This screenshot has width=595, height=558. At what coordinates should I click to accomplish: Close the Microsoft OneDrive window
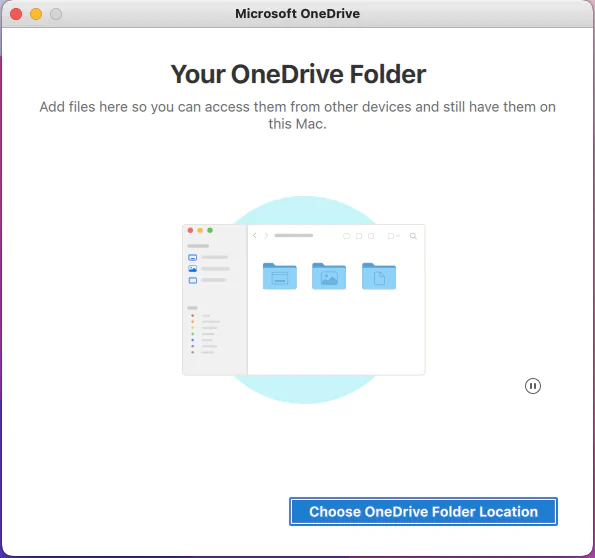(16, 14)
